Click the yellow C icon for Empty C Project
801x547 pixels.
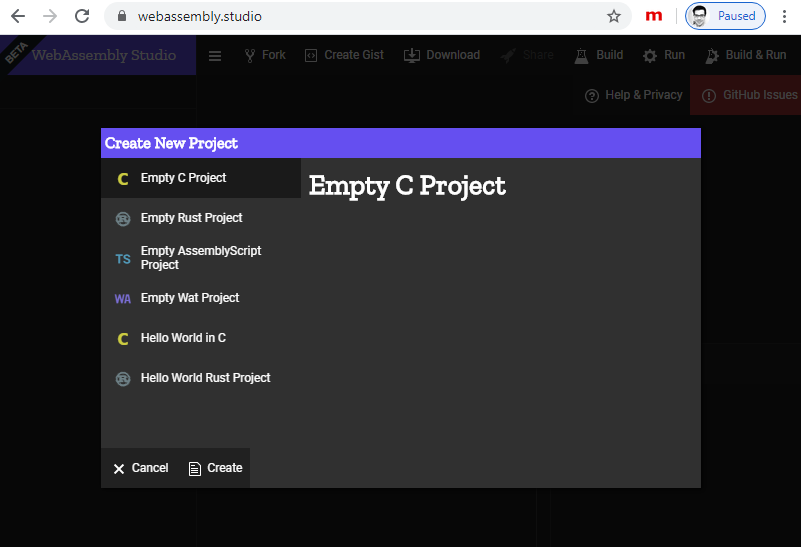(x=123, y=179)
